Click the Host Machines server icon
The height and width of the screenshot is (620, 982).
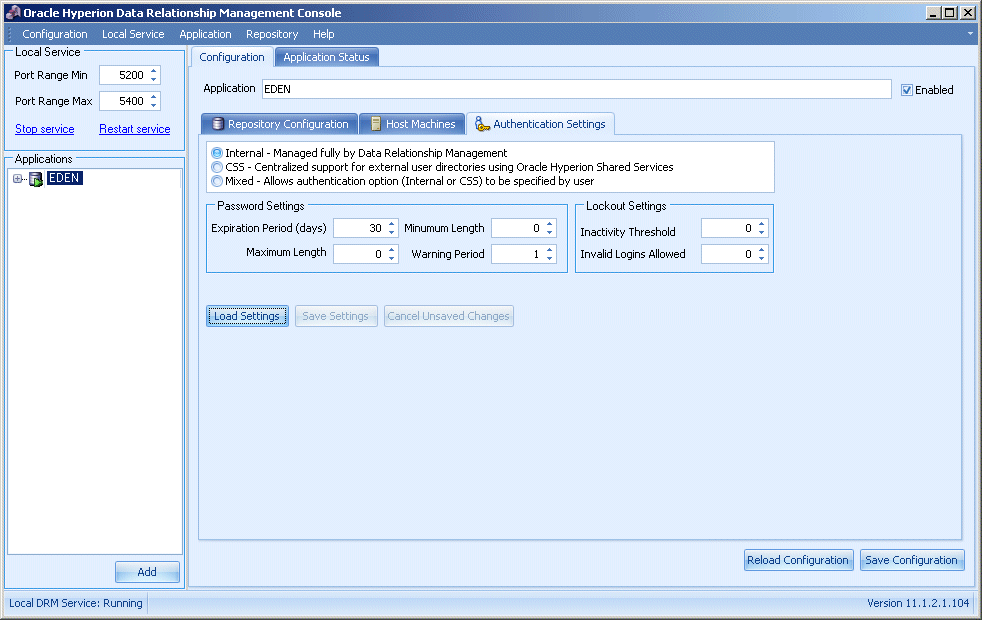click(x=376, y=124)
